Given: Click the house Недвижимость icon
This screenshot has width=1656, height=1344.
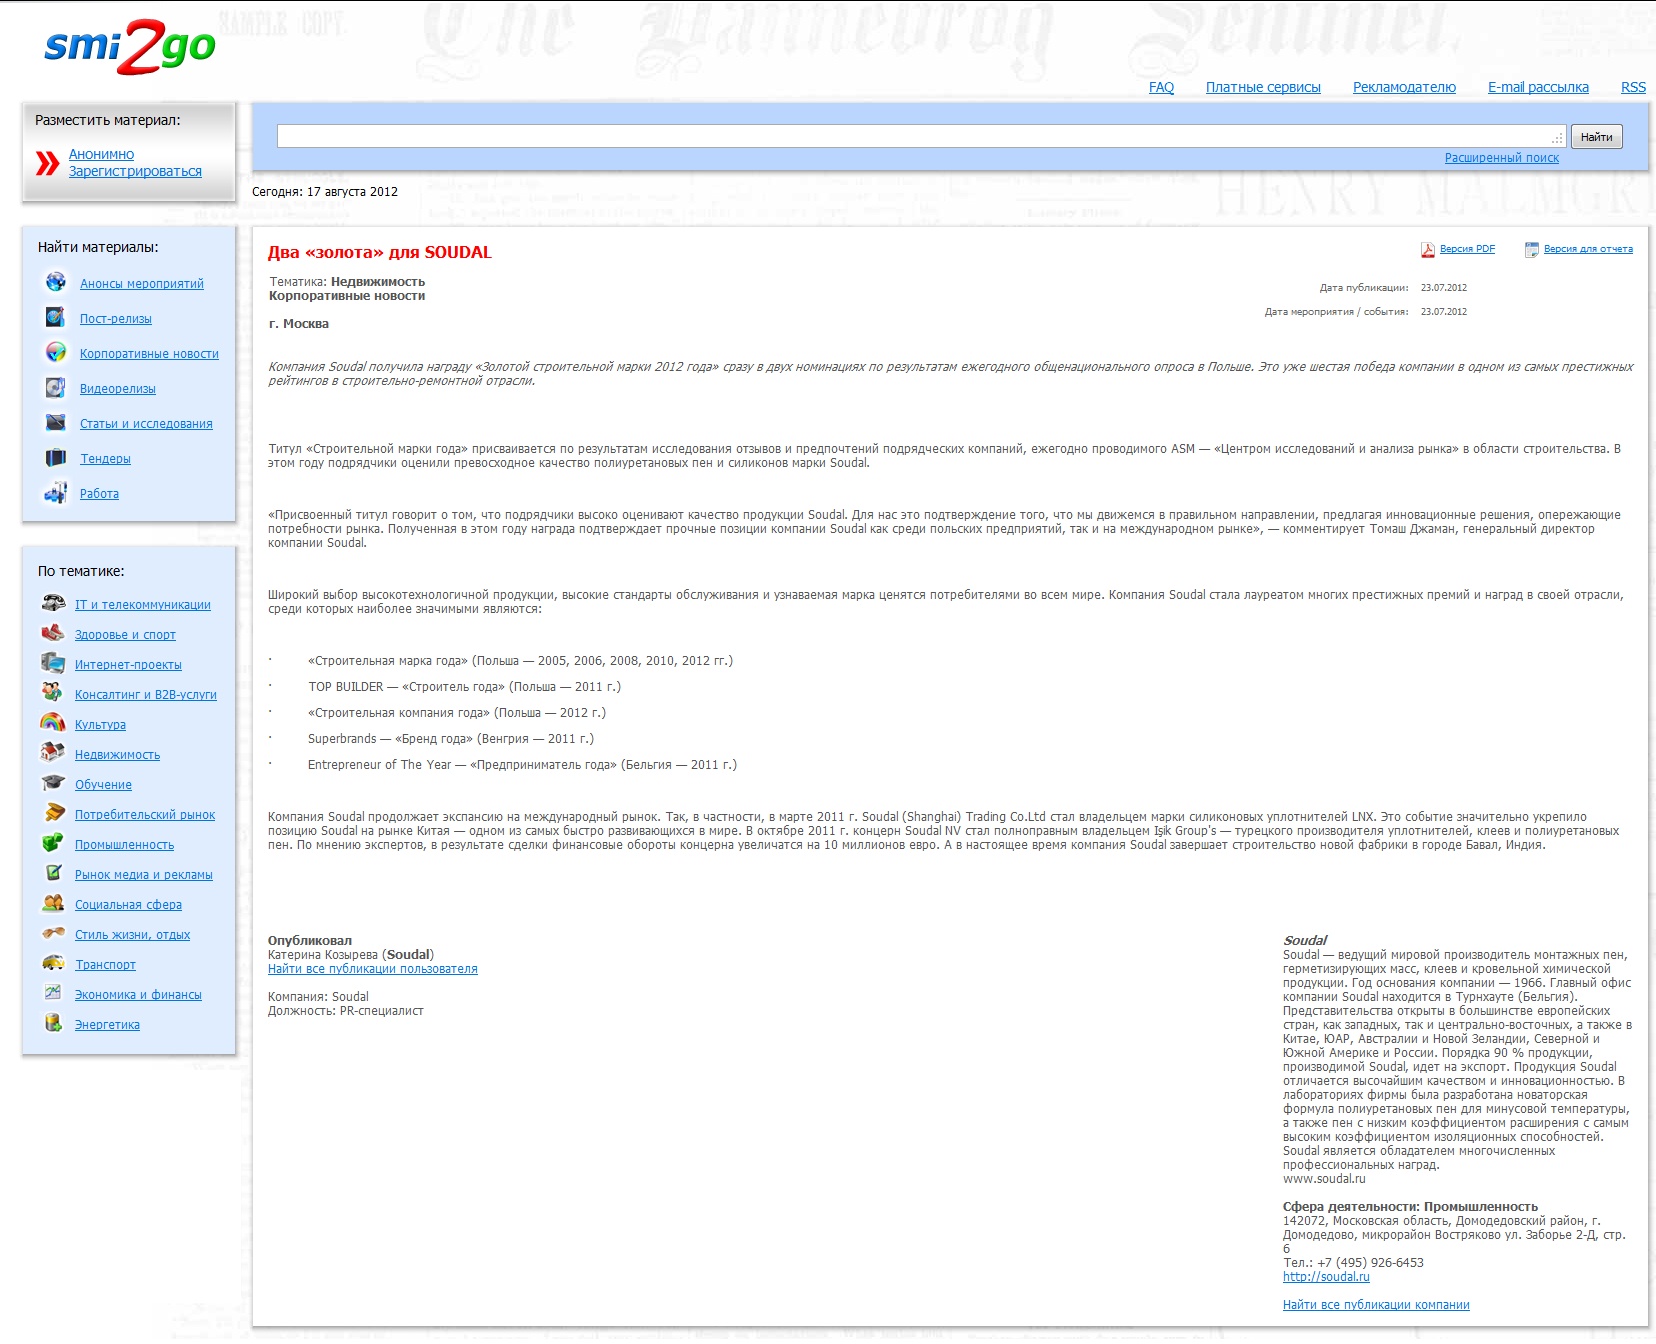Looking at the screenshot, I should [x=53, y=753].
